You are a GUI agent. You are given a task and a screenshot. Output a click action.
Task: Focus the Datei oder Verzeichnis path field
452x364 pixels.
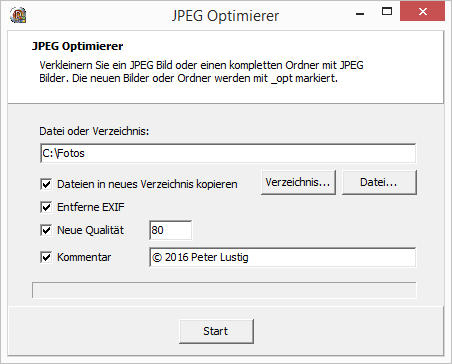point(228,153)
